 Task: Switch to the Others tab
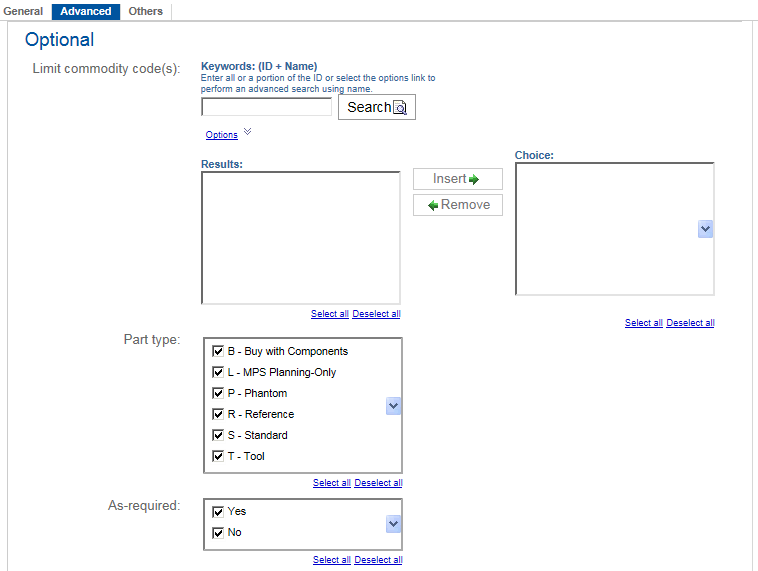[x=146, y=12]
